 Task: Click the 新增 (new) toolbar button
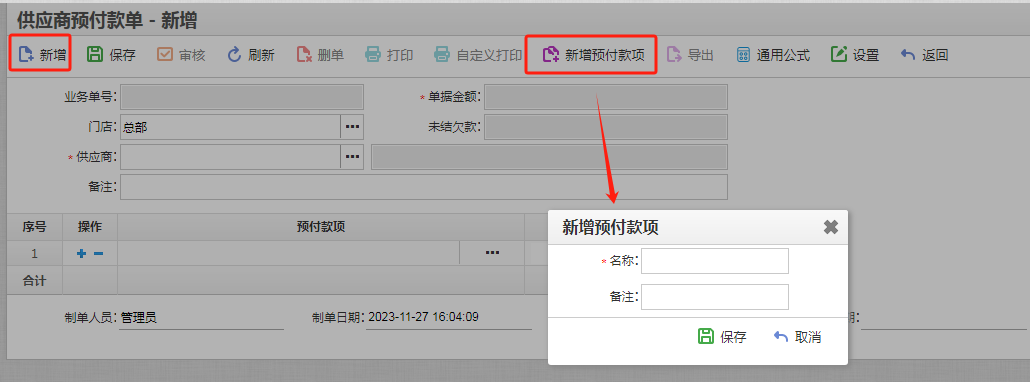pyautogui.click(x=42, y=55)
